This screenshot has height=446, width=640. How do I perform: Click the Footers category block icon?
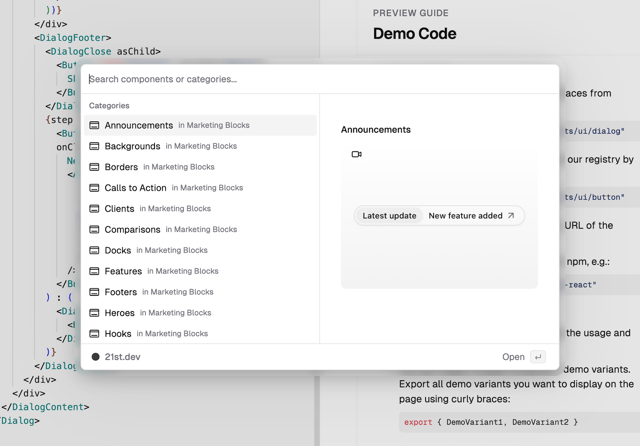point(94,292)
